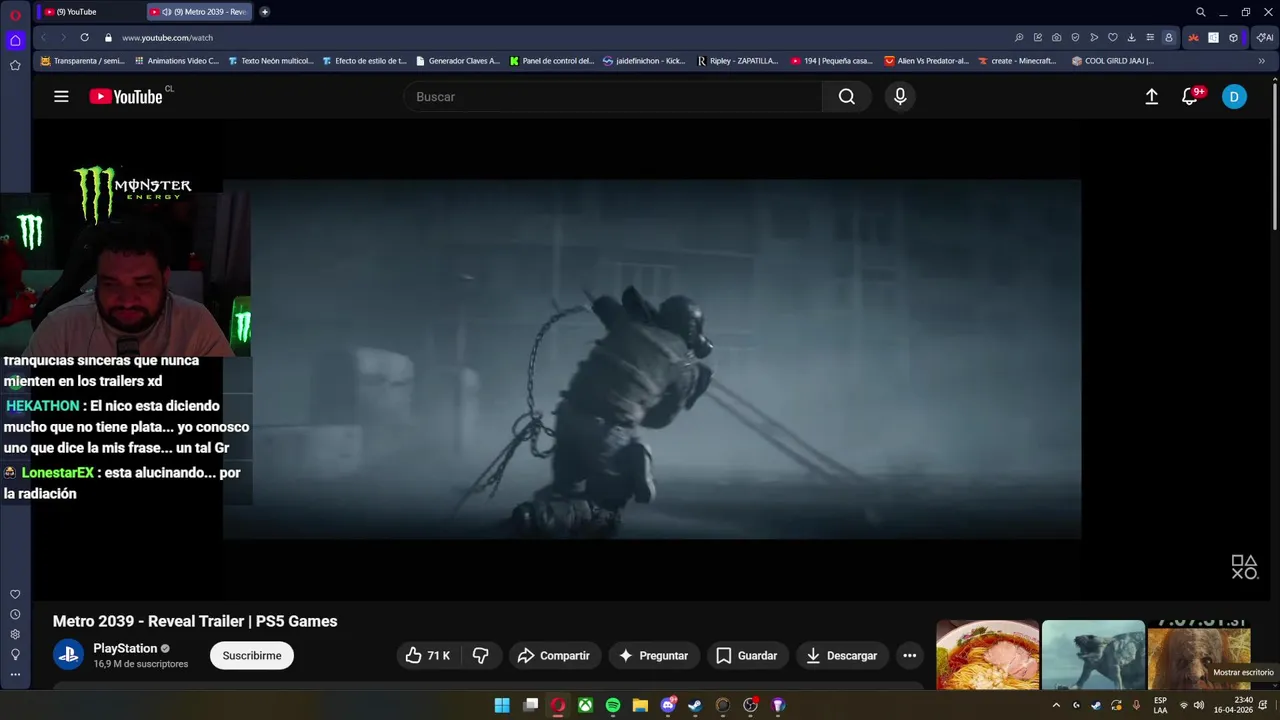The height and width of the screenshot is (720, 1280).
Task: Open PlayStation channel name link
Action: tap(125, 649)
